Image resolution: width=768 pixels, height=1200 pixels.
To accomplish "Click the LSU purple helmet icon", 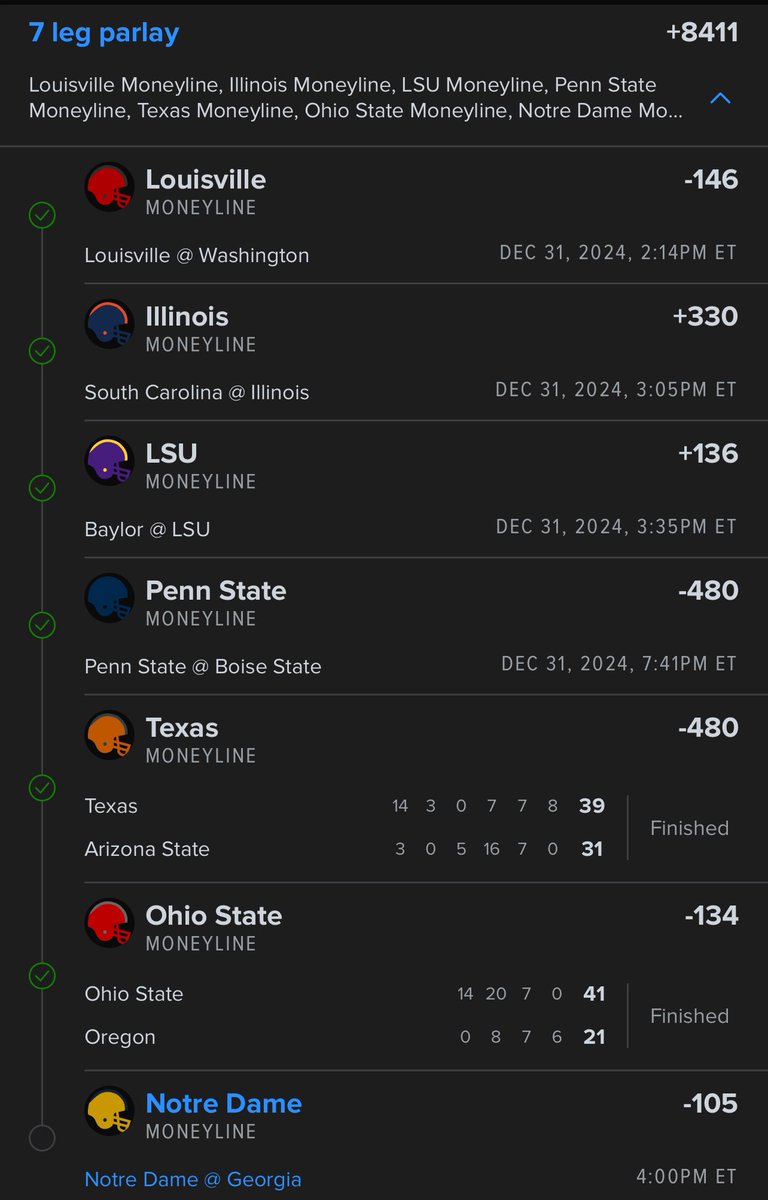I will point(109,461).
